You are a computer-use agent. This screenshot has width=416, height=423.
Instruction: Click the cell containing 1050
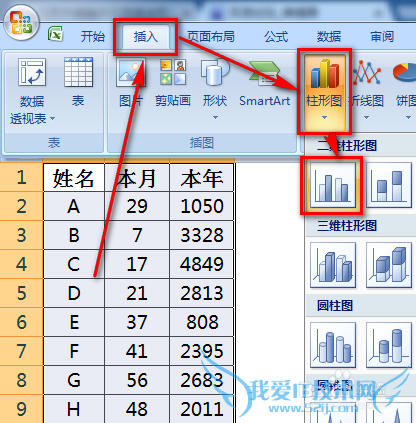coord(202,206)
